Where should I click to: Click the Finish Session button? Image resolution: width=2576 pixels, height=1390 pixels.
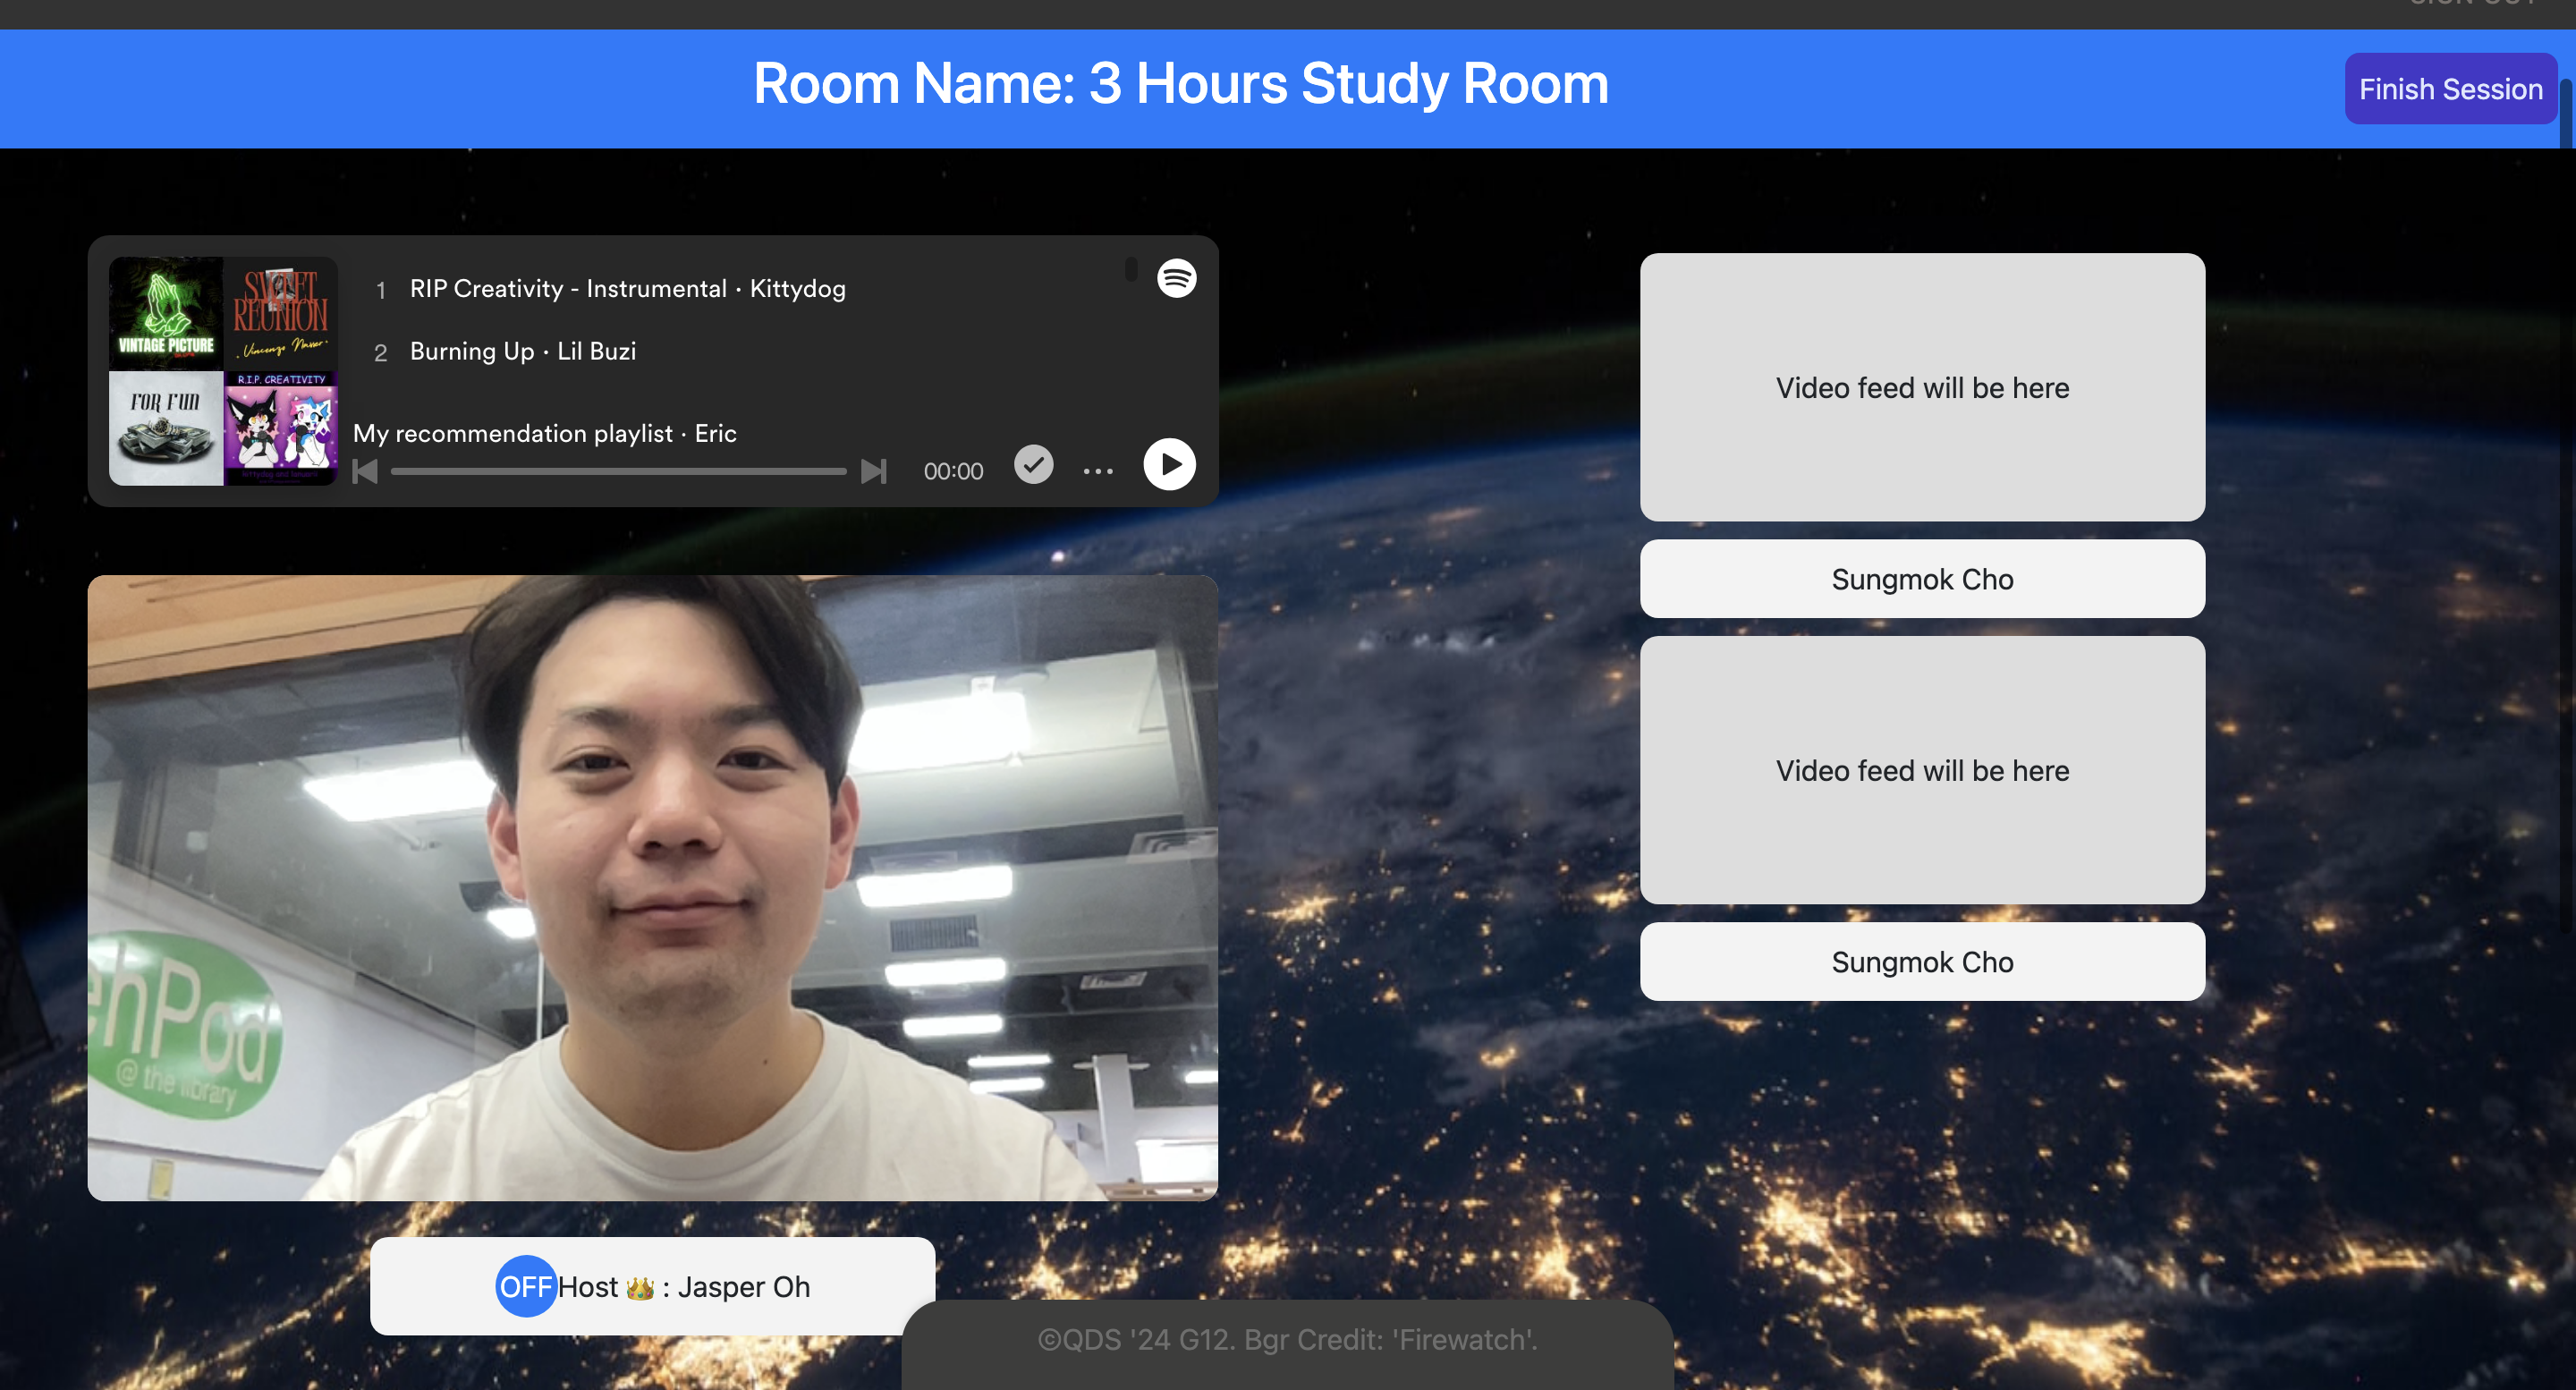2450,89
